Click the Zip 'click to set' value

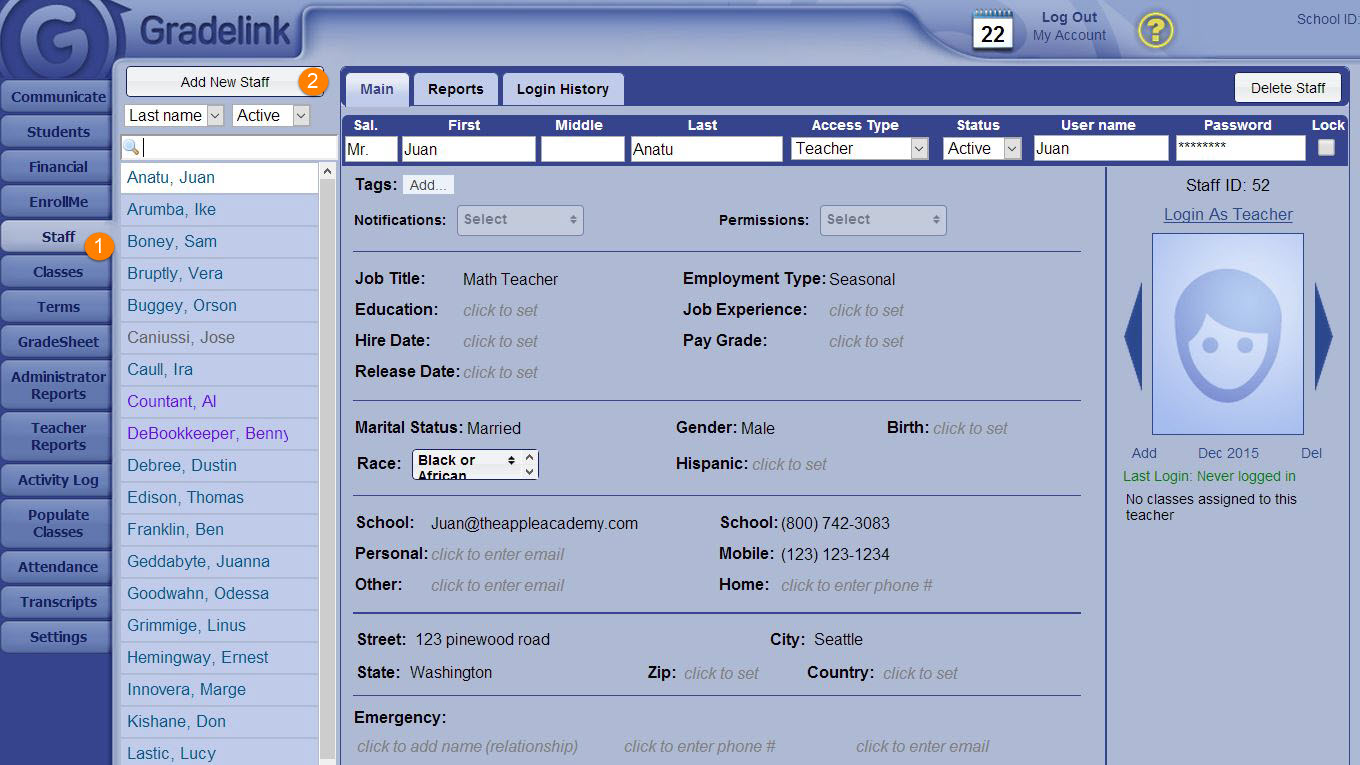point(721,673)
